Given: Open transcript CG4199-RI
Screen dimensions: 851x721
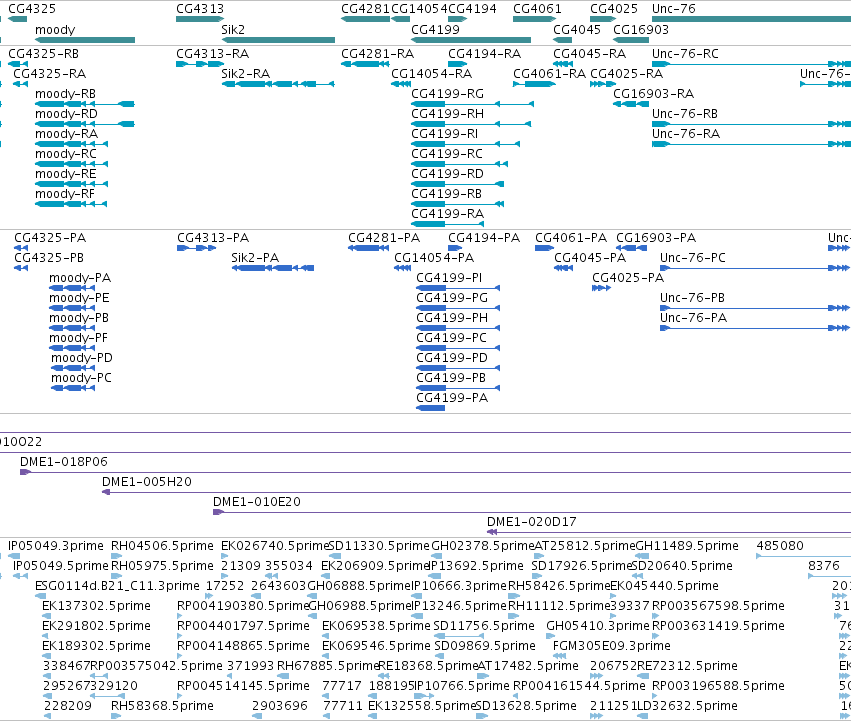Looking at the screenshot, I should (x=466, y=144).
